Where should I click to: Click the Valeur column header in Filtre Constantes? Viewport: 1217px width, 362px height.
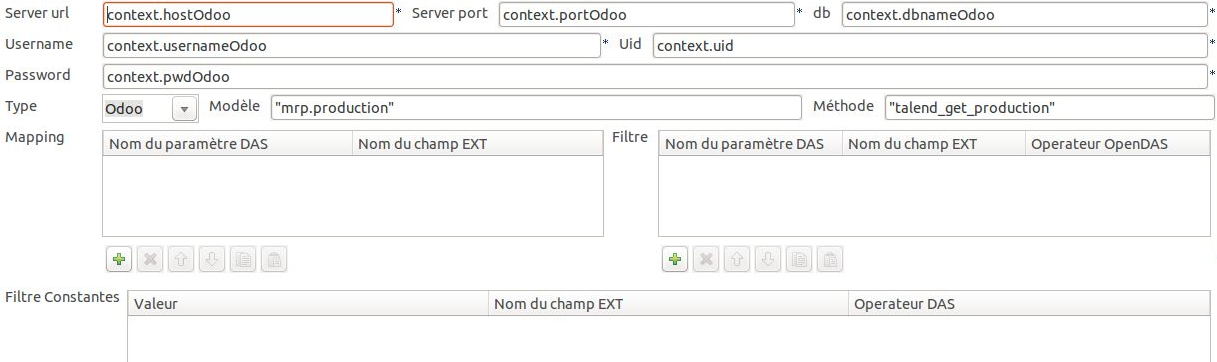point(309,303)
